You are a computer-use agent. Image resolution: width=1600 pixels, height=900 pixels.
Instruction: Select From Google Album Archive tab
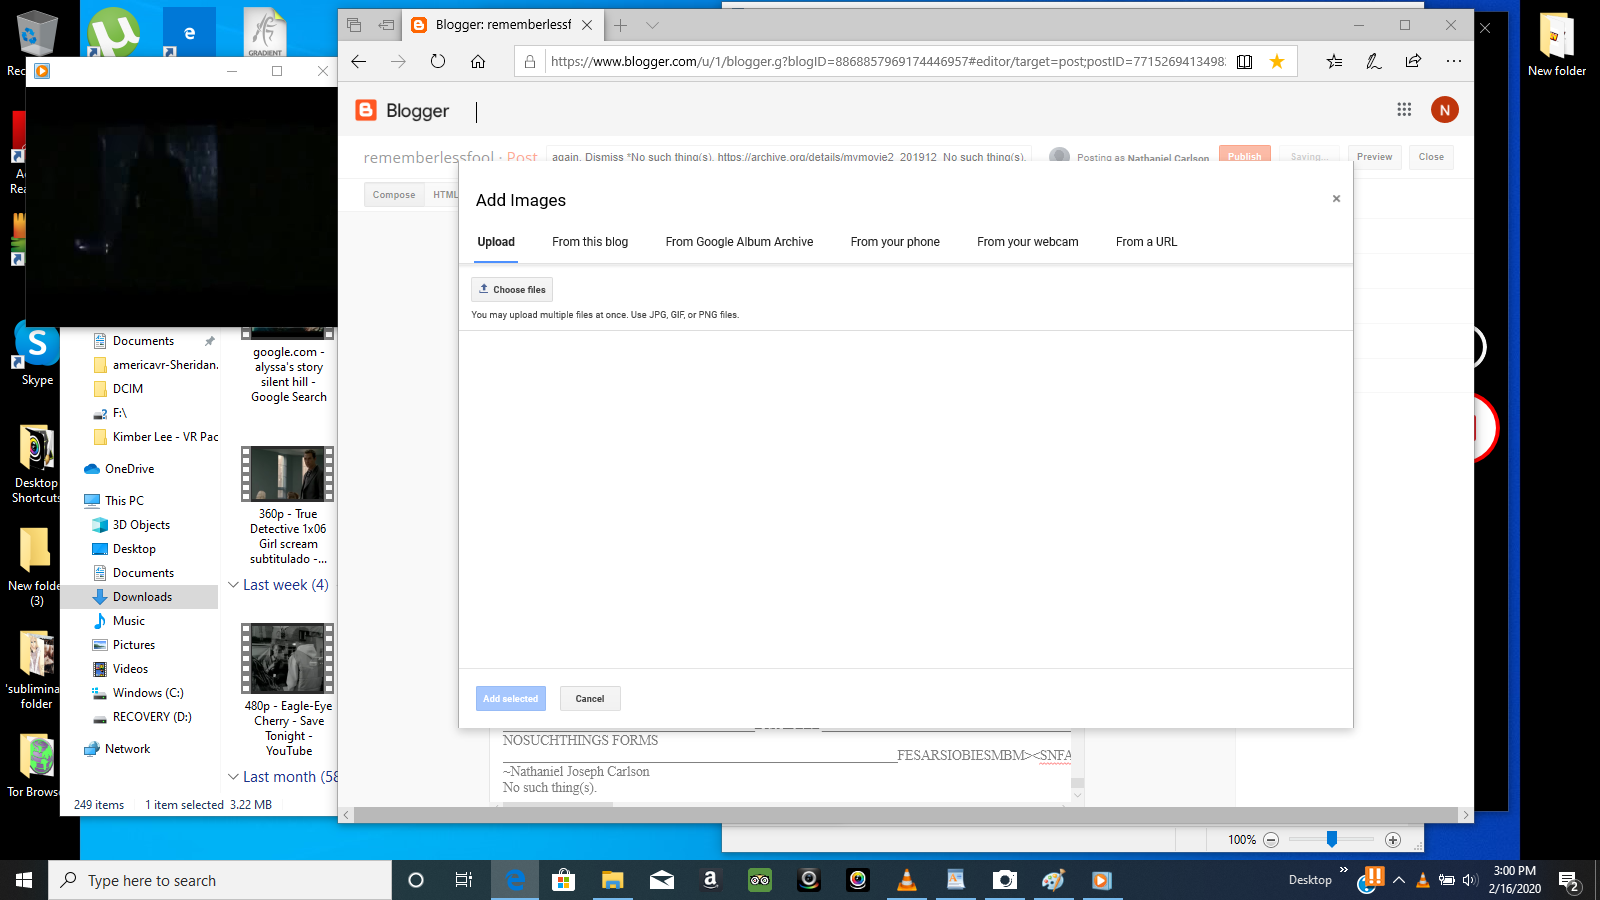pyautogui.click(x=739, y=242)
